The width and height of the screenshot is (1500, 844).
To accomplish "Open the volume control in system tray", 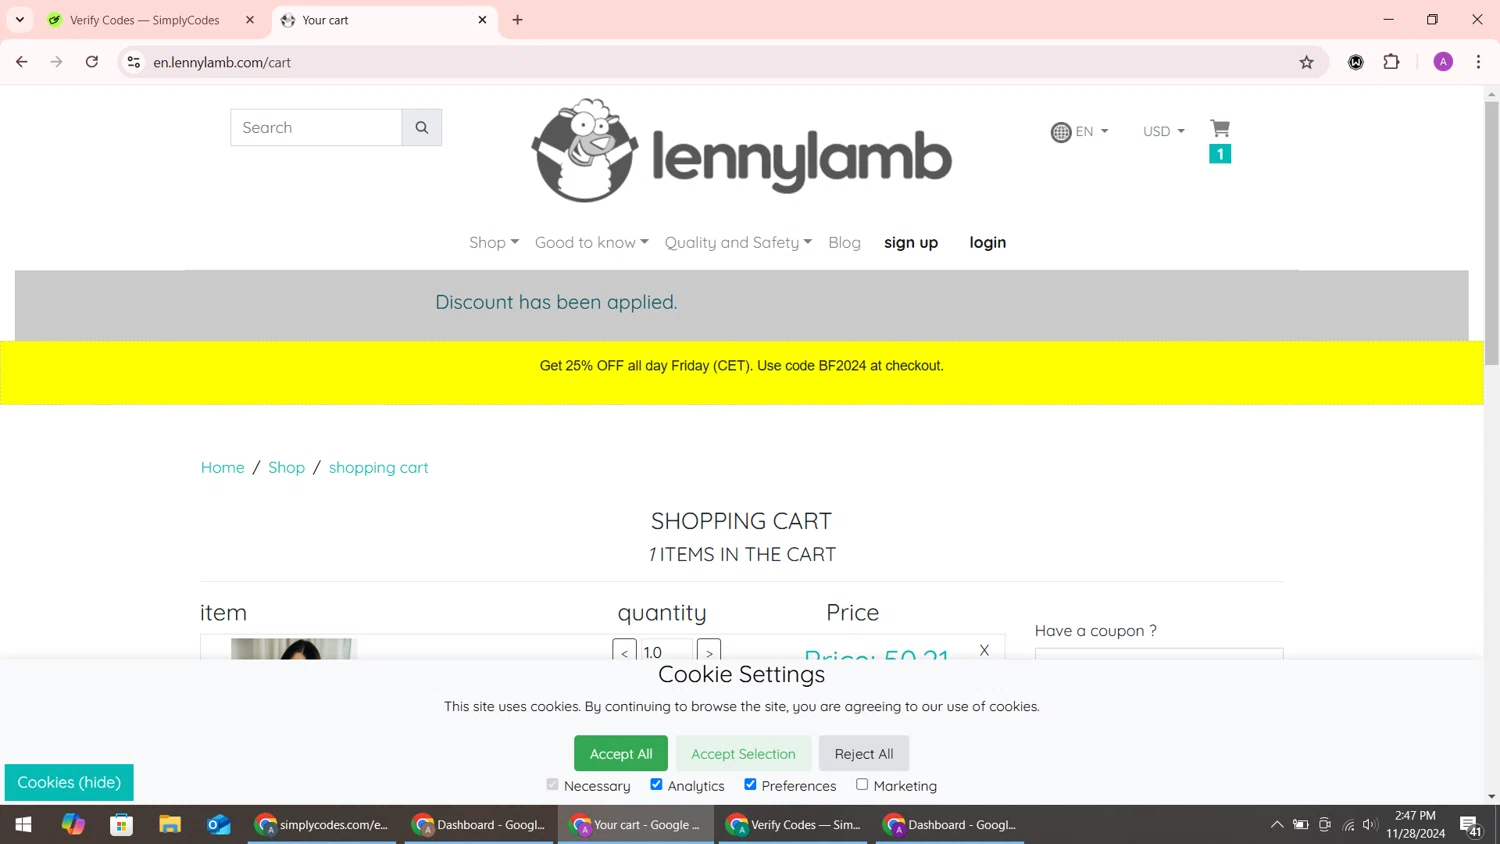I will coord(1371,825).
